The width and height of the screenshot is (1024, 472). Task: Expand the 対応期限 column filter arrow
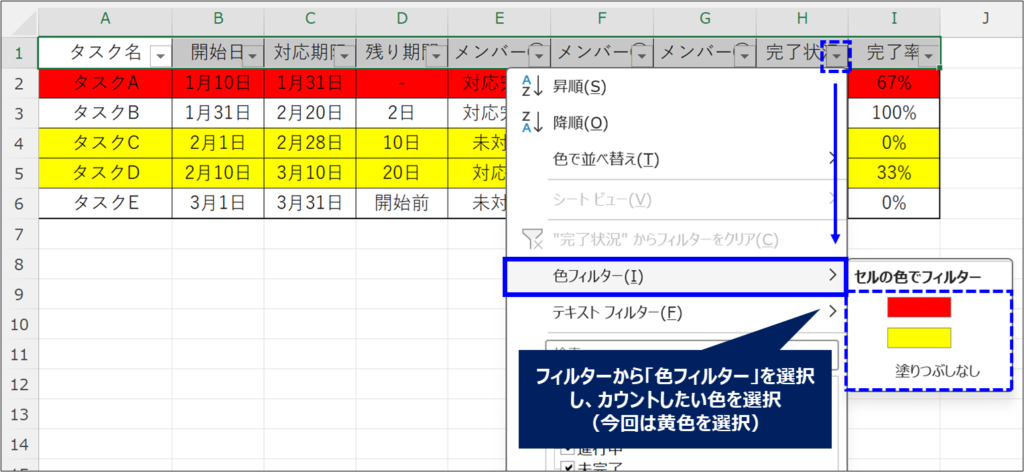point(342,54)
